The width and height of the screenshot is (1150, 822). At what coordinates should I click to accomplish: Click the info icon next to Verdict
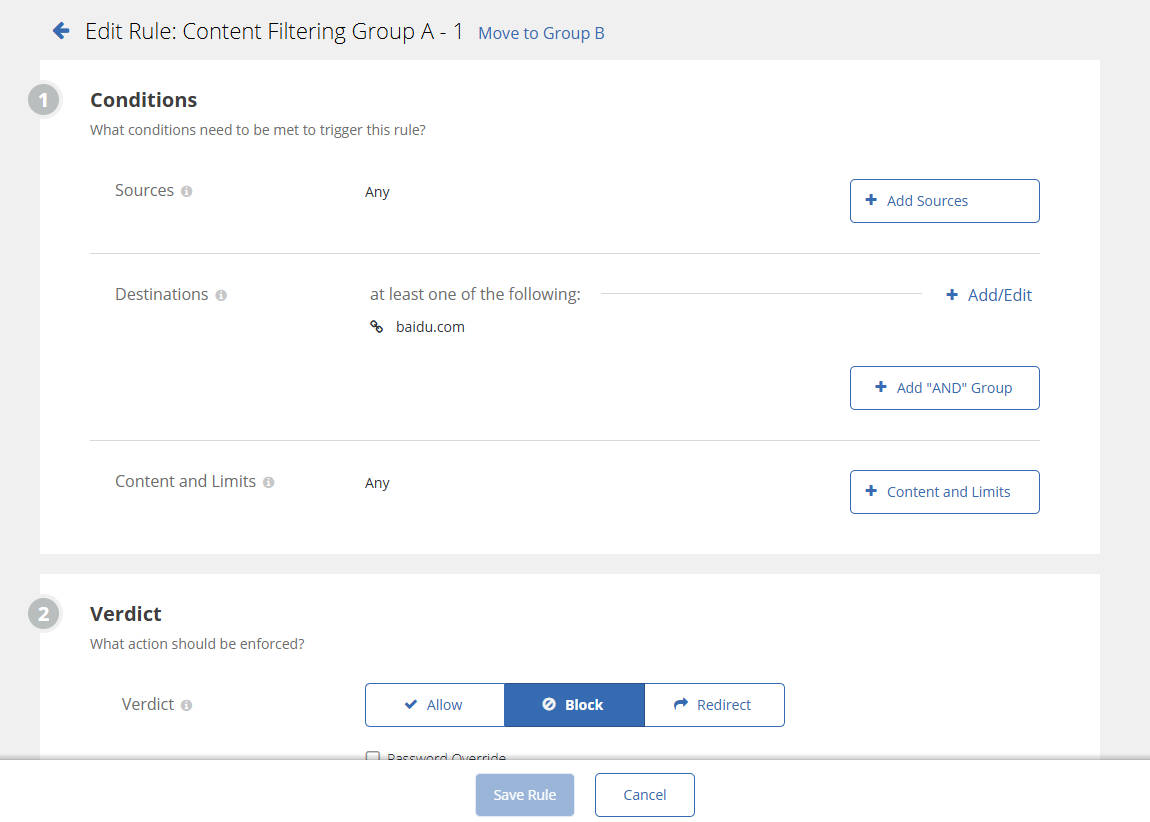click(x=187, y=705)
